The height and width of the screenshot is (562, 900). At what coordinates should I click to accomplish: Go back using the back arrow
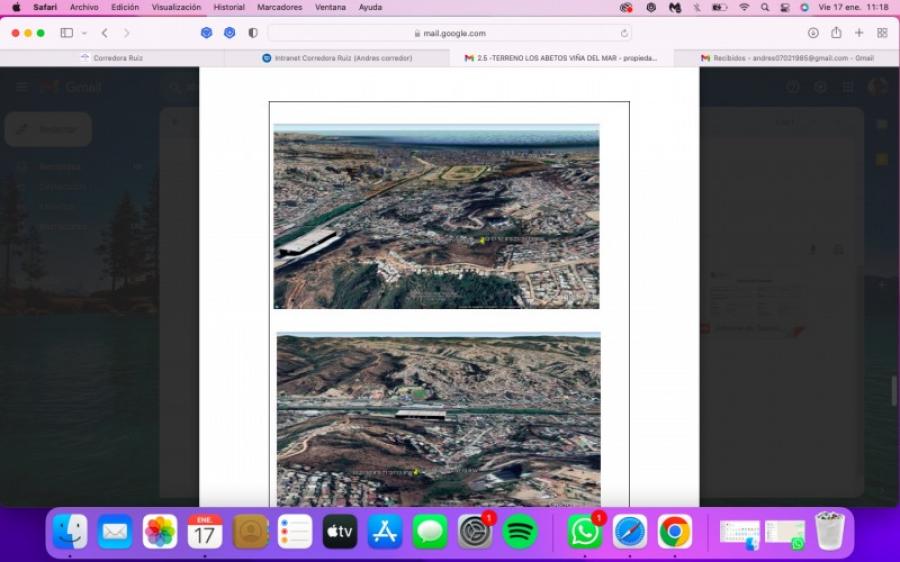(104, 33)
